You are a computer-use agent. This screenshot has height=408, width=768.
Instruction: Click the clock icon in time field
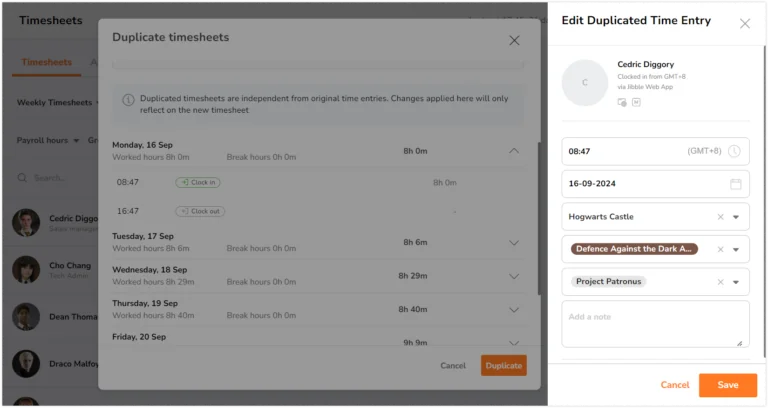click(734, 151)
